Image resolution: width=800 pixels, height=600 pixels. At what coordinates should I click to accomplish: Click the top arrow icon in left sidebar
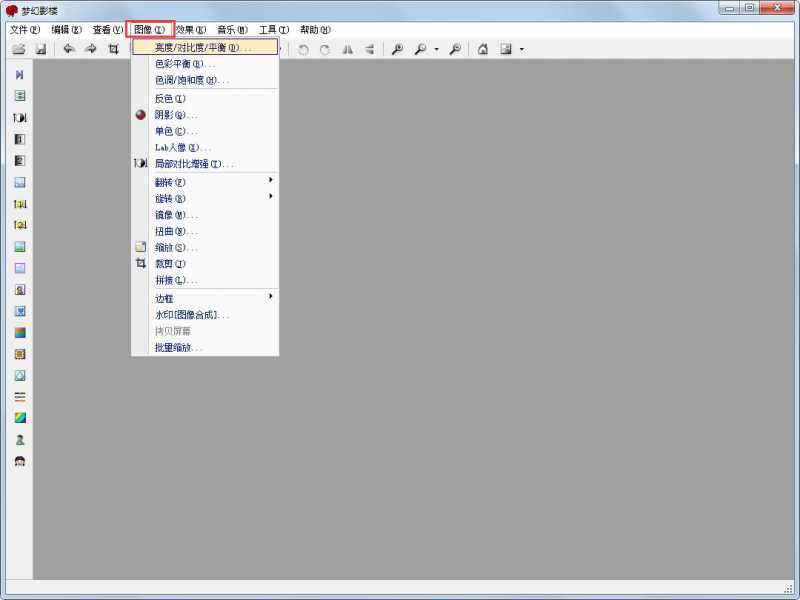(x=19, y=75)
